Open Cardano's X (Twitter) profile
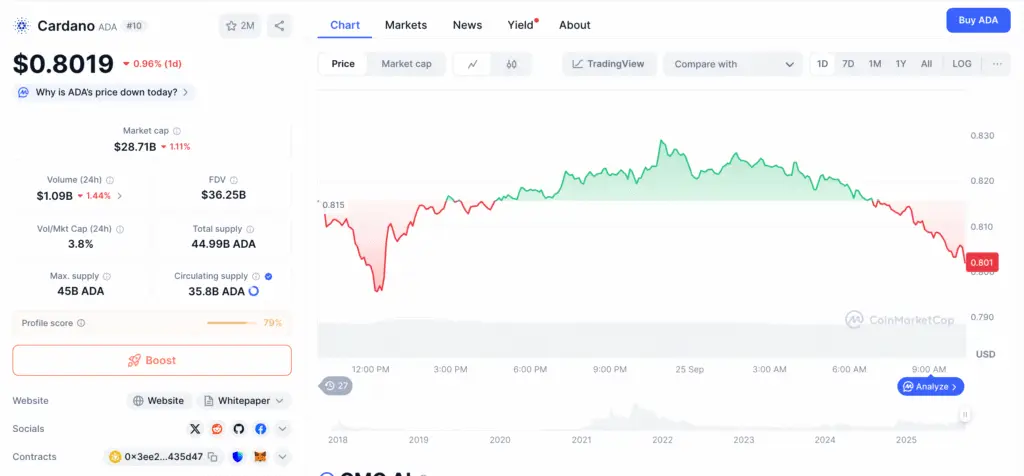Image resolution: width=1024 pixels, height=476 pixels. point(195,429)
